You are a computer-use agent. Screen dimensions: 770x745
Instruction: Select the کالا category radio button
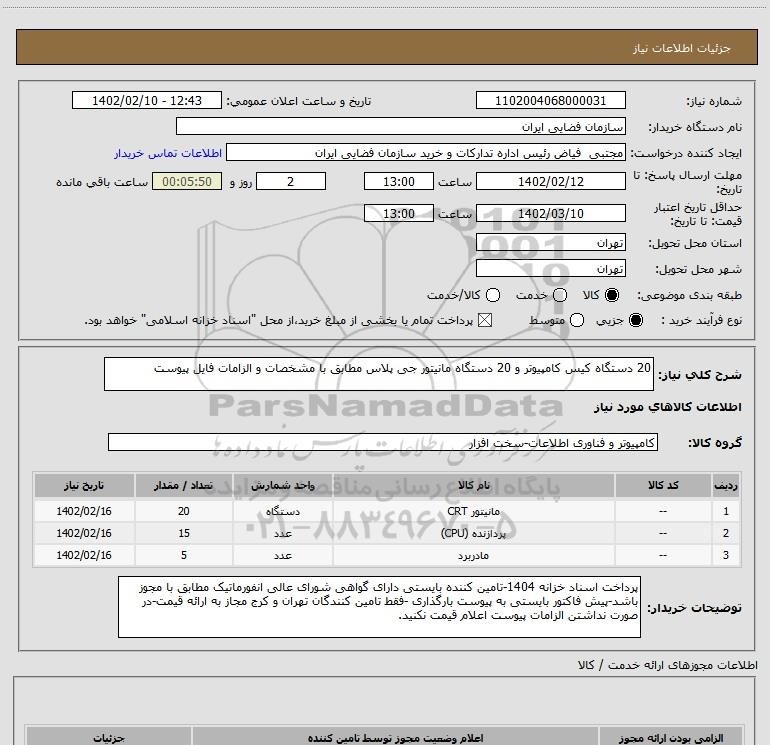612,295
